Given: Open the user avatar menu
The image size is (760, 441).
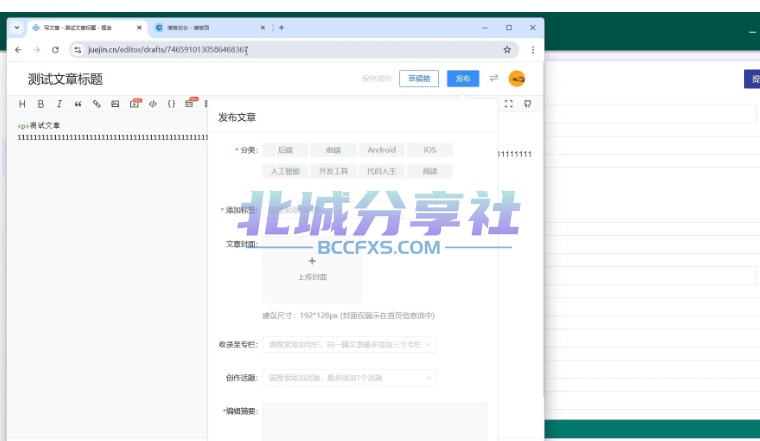Looking at the screenshot, I should (x=517, y=79).
